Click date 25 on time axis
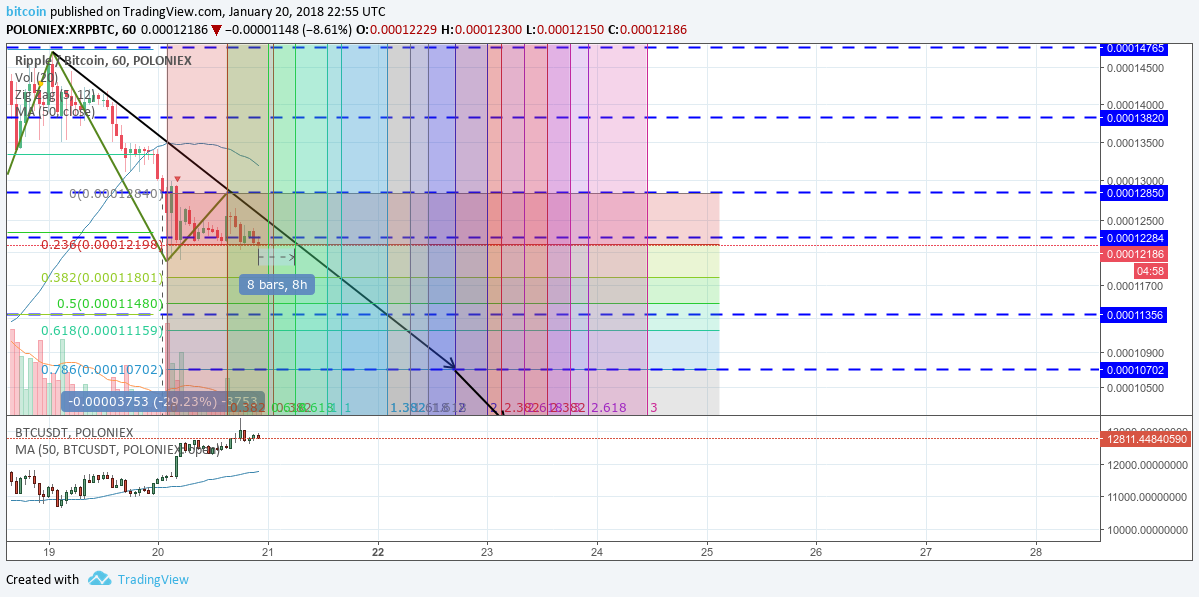Screen dimensions: 1199x597 click(x=707, y=550)
